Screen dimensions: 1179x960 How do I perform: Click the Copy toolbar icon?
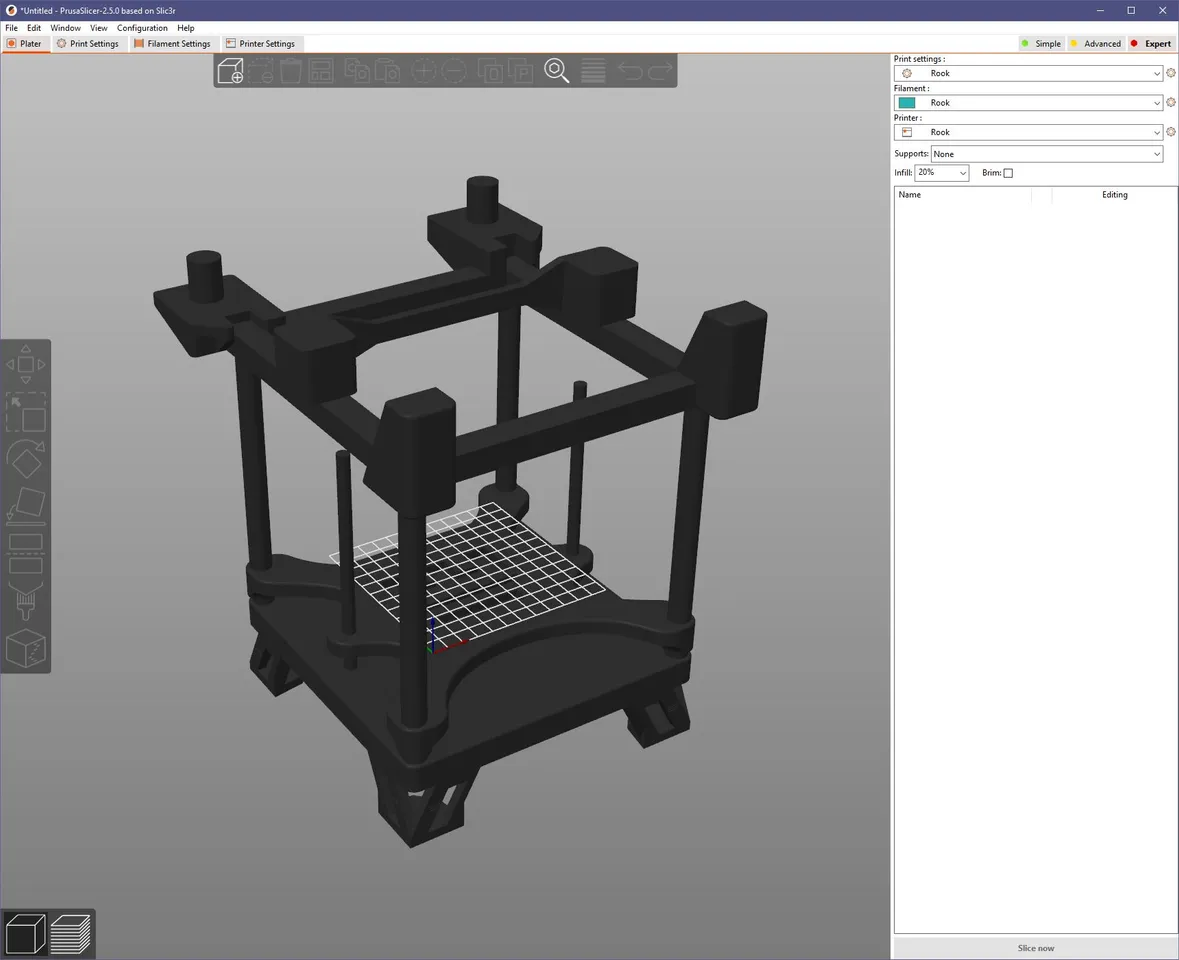pyautogui.click(x=356, y=71)
